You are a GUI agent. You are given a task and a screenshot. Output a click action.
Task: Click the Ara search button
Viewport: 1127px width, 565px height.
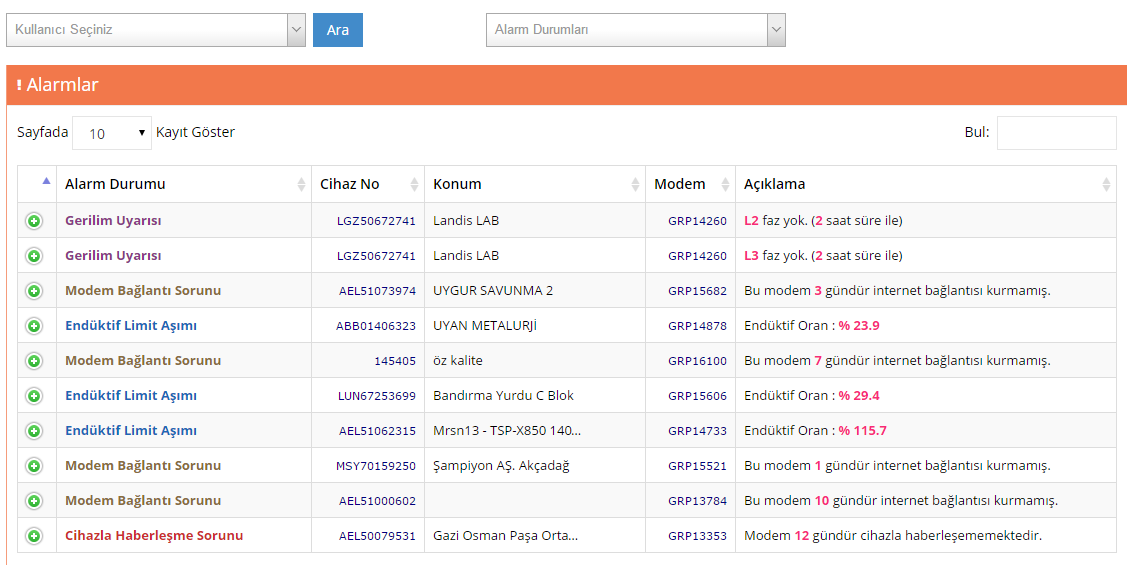tap(338, 30)
